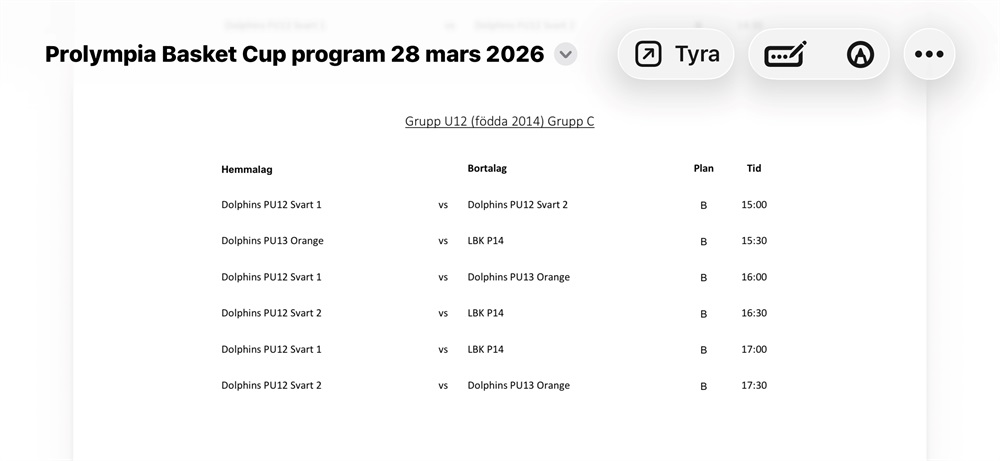Viewport: 1000px width, 461px height.
Task: Click the 15:00 match time
Action: pos(754,205)
